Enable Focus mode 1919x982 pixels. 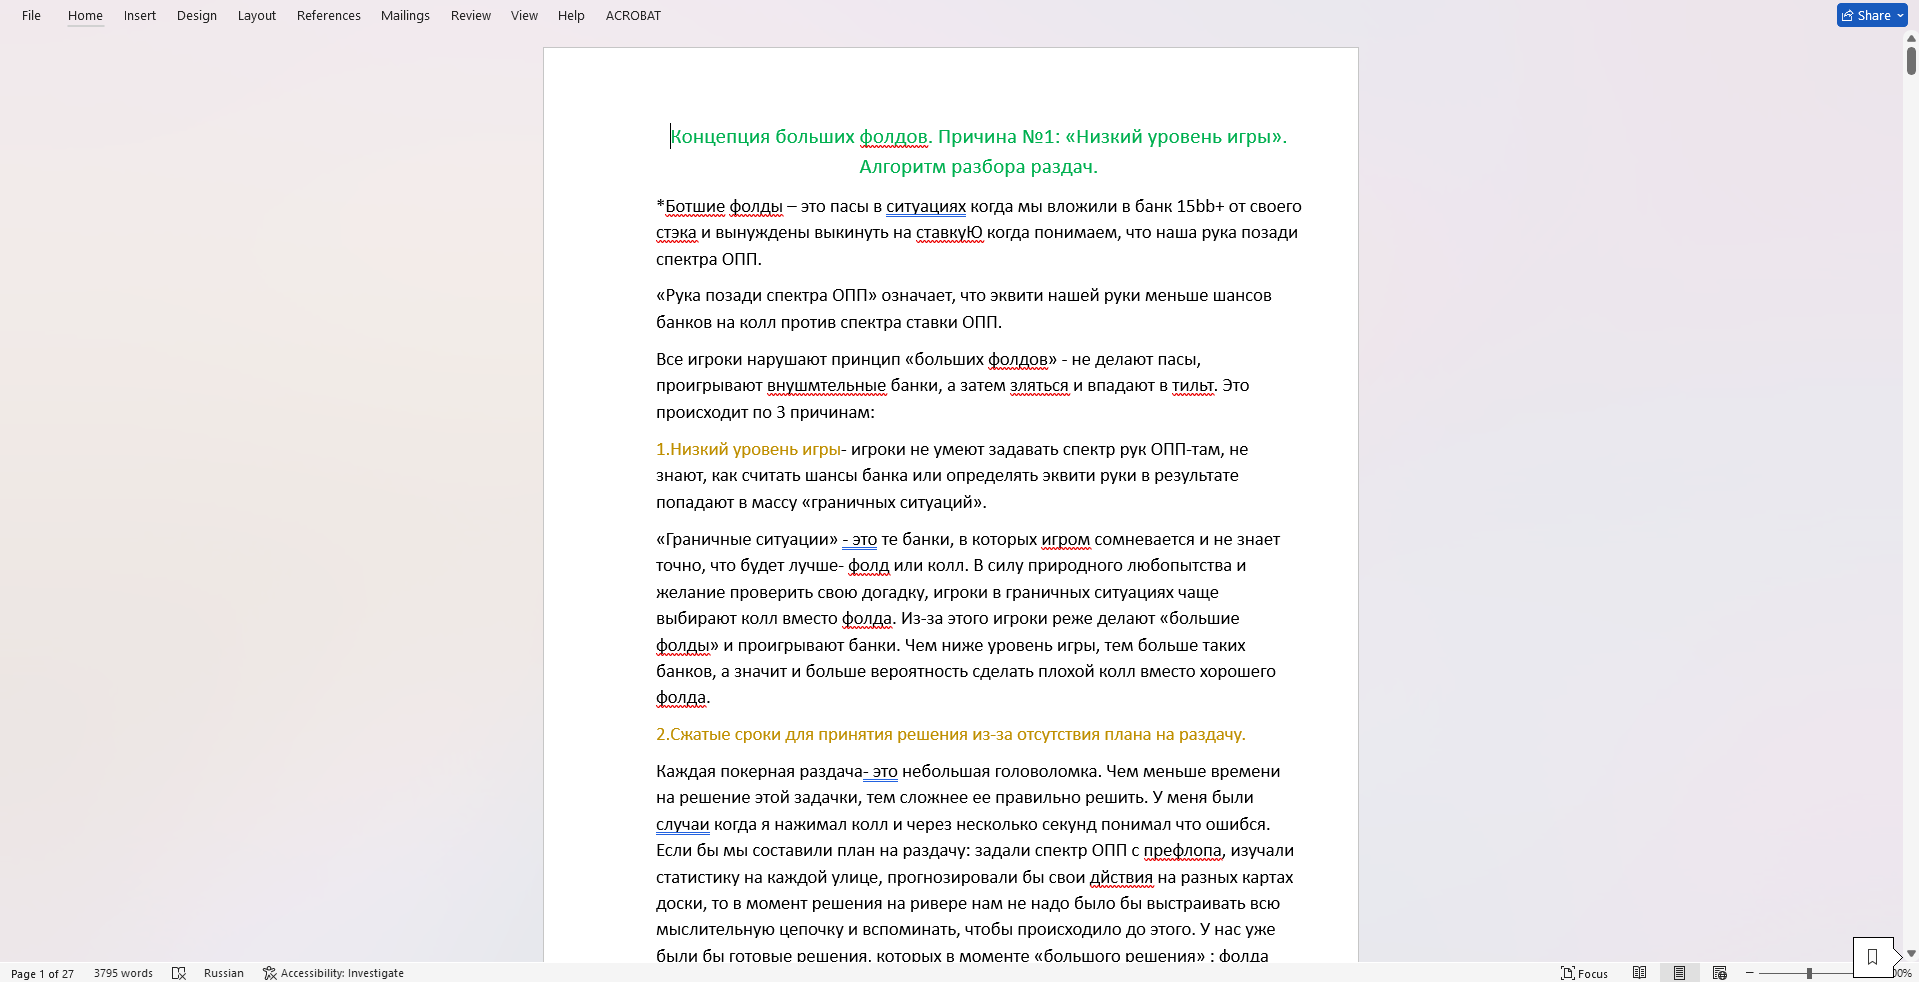[x=1585, y=973]
